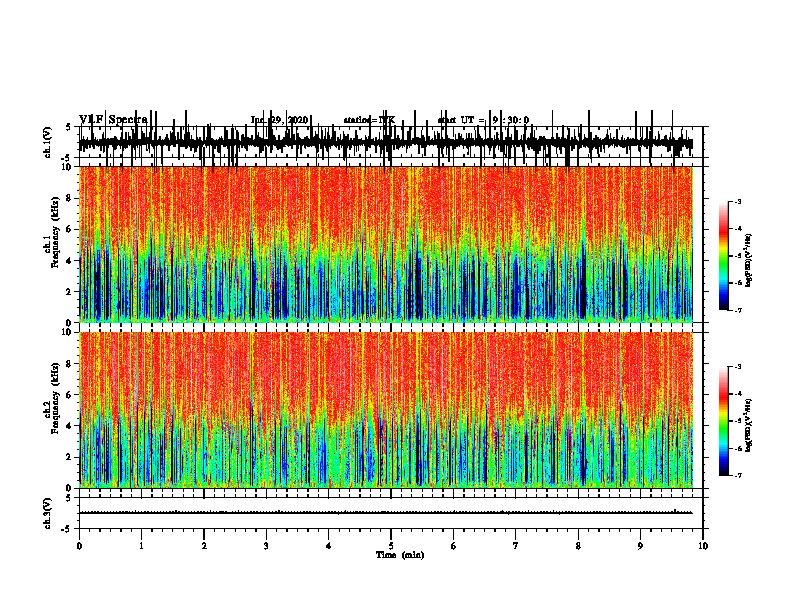
Task: Click the ch.2 frequency axis 4 tick label
Action: coord(70,426)
